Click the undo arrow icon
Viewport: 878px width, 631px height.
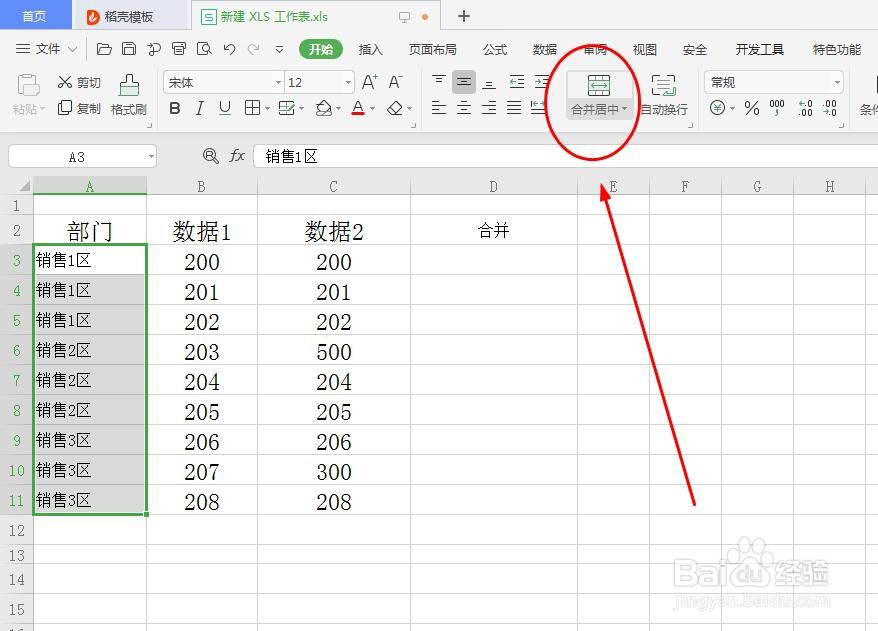228,48
